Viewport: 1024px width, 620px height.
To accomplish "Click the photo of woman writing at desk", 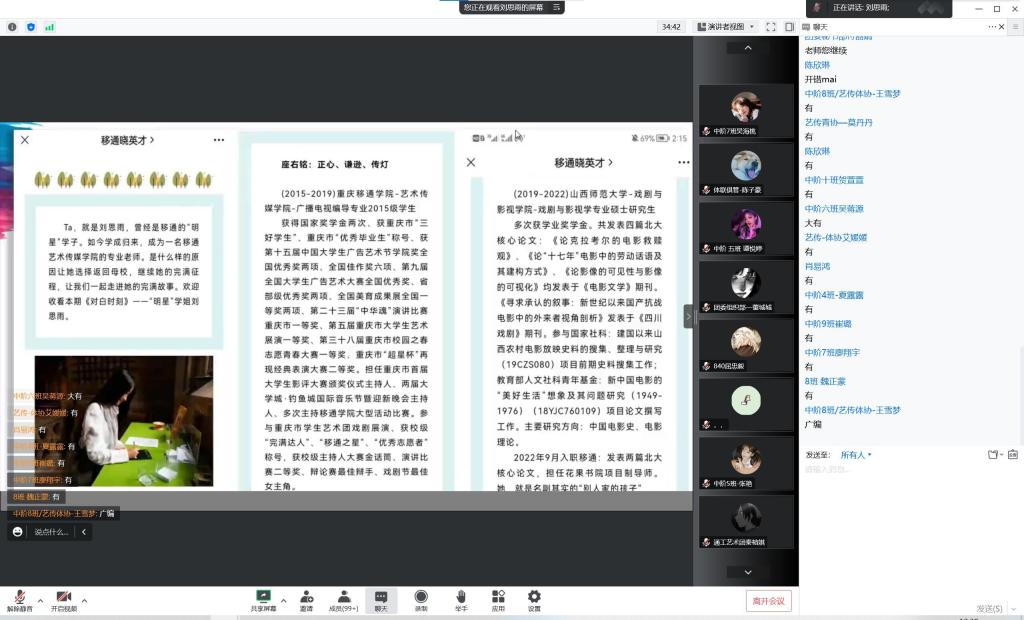I will tap(124, 421).
